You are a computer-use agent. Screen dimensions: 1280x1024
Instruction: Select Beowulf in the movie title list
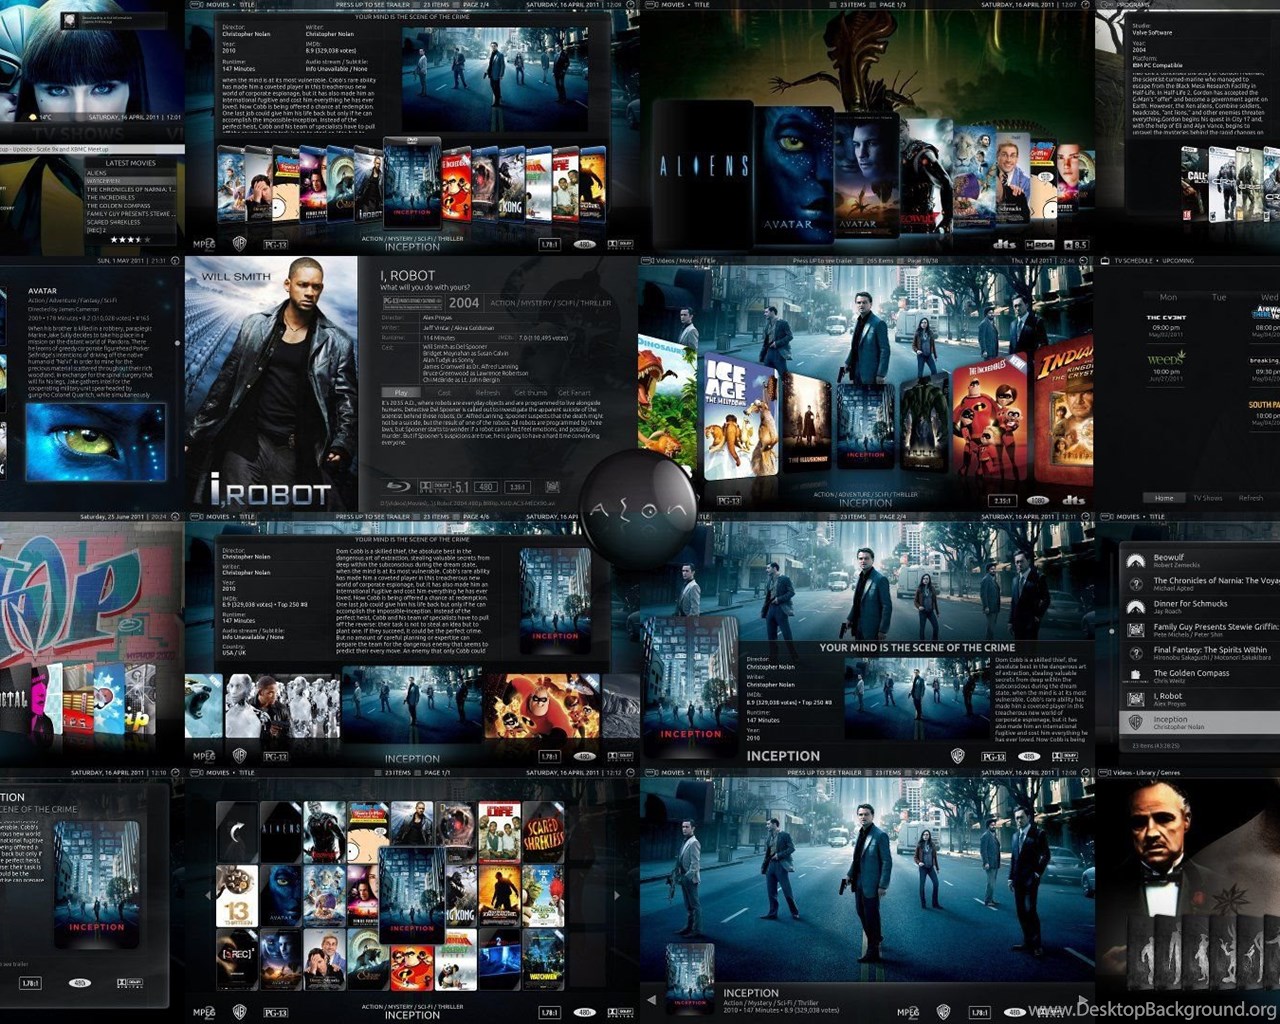tap(1200, 560)
